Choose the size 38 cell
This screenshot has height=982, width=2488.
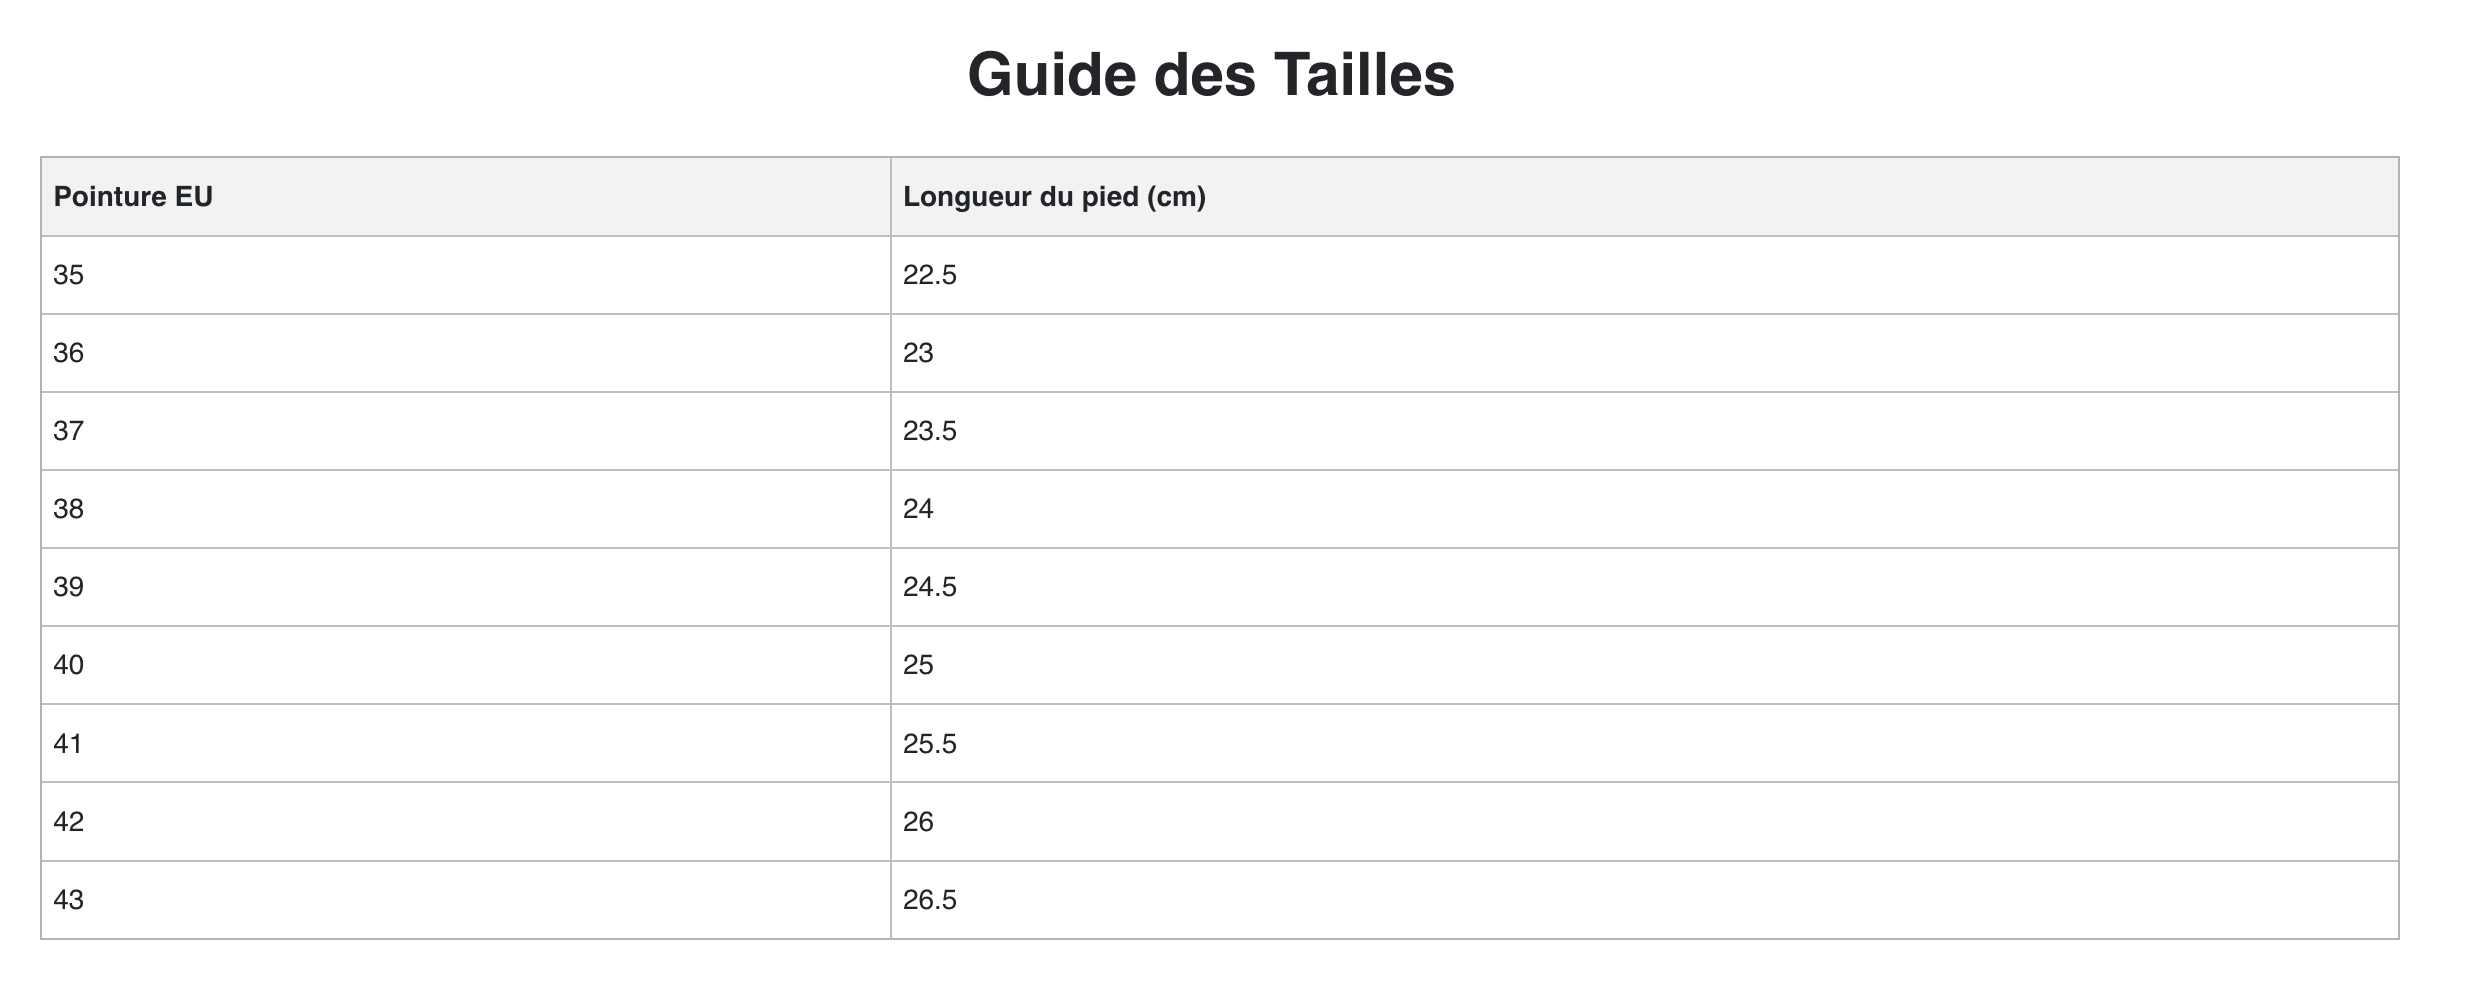coord(466,509)
